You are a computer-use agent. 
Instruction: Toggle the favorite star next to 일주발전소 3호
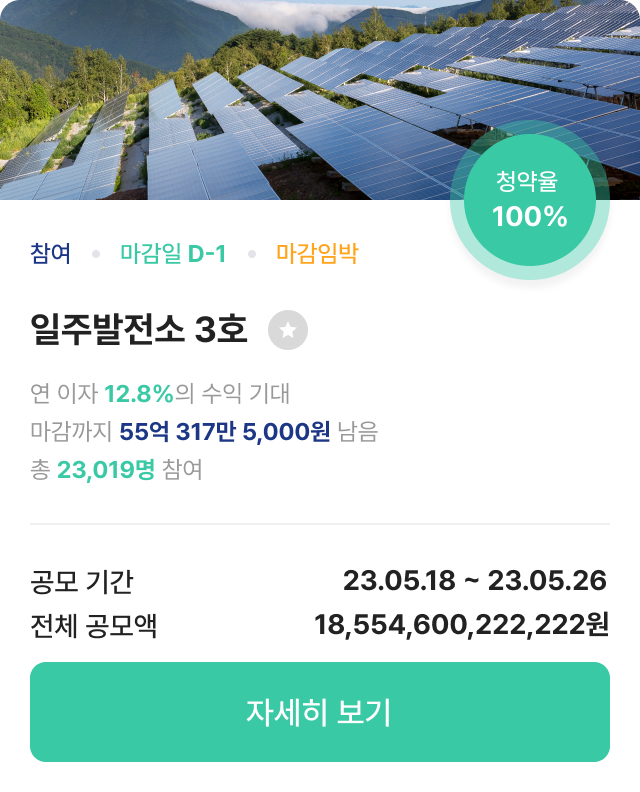point(287,330)
